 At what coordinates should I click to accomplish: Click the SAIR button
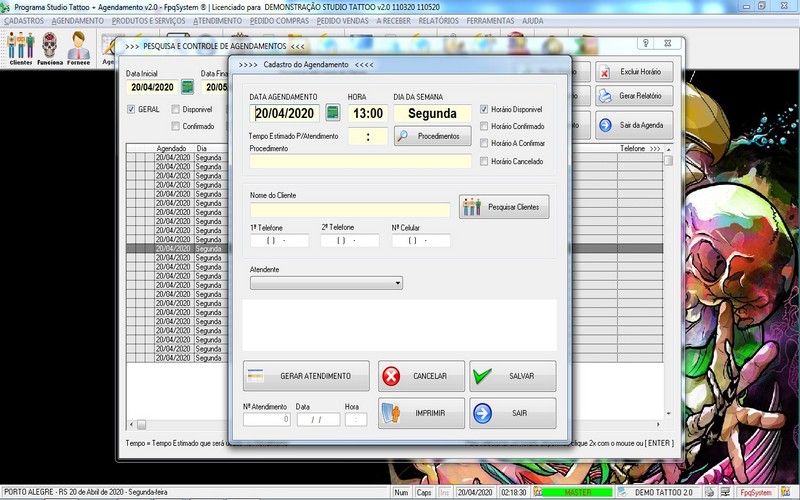coord(513,413)
